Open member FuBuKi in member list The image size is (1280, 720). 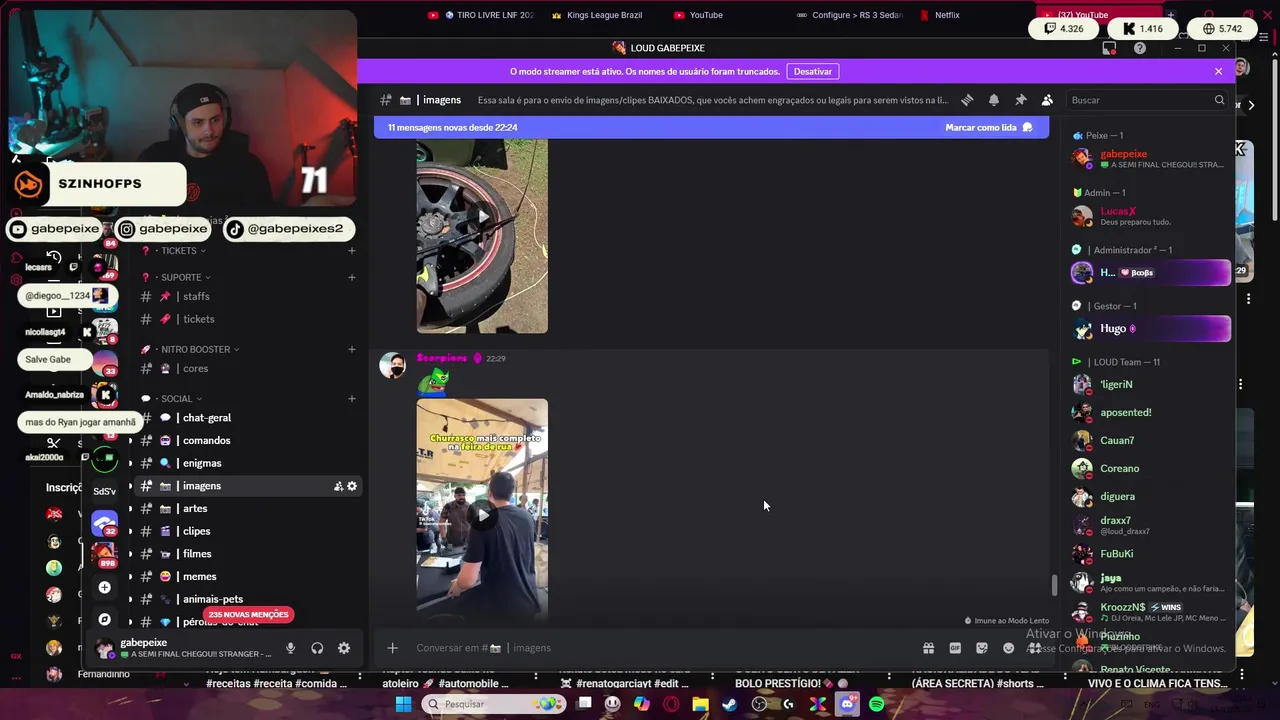[x=1150, y=553]
